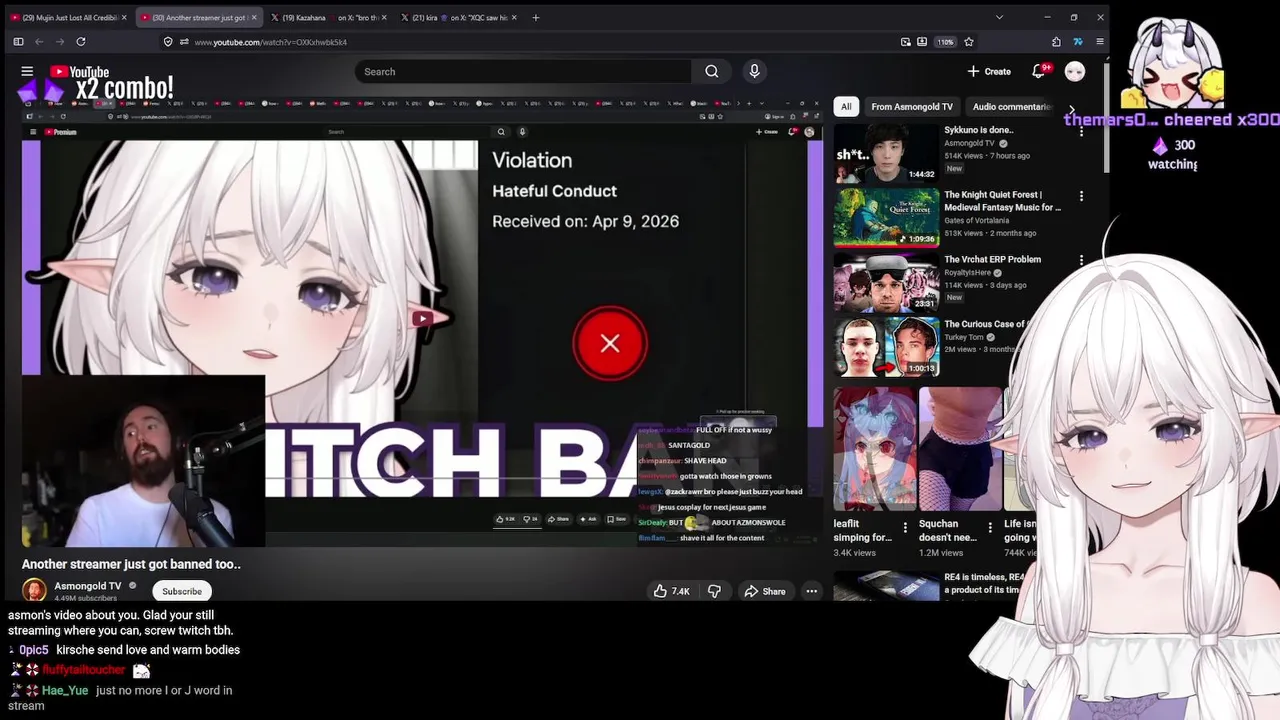Open the account avatar menu
Screen dimensions: 1280x720
tap(1075, 71)
